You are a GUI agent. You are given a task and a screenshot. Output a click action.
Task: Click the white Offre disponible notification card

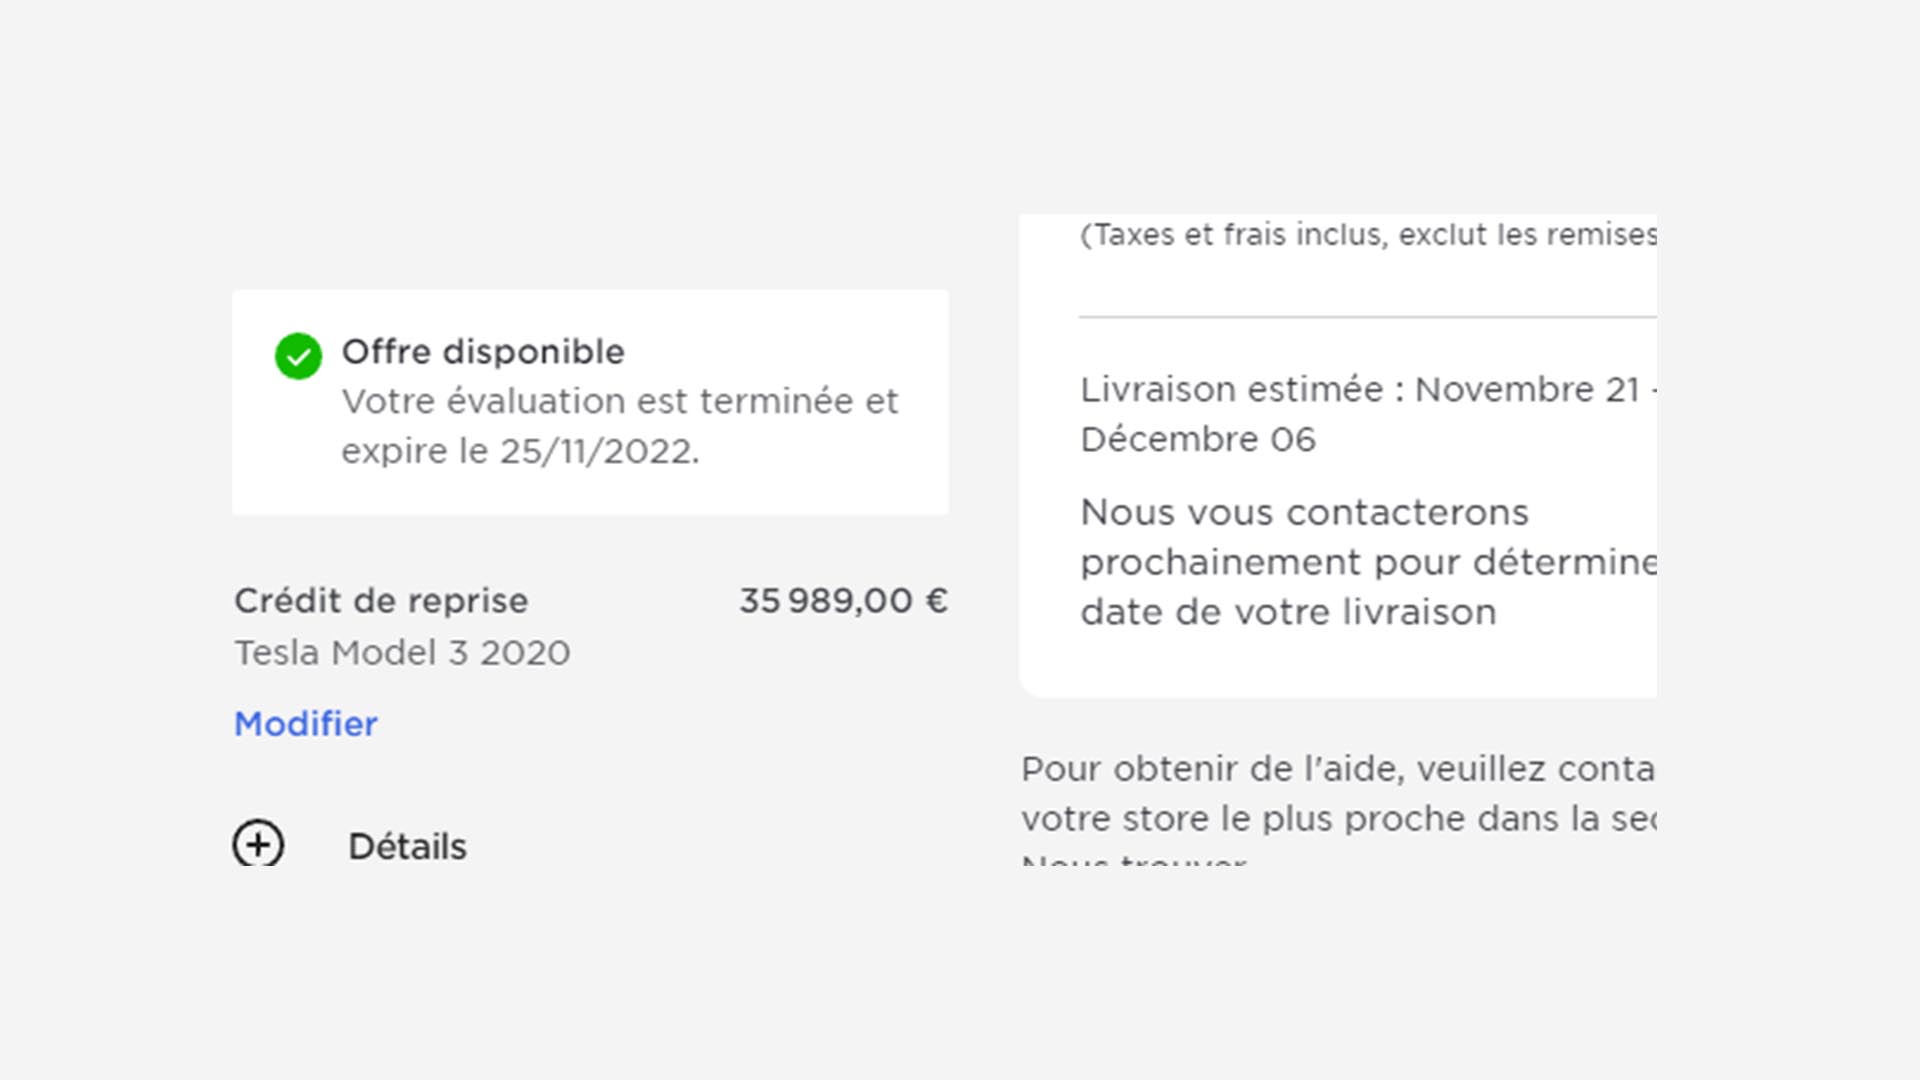[x=590, y=402]
